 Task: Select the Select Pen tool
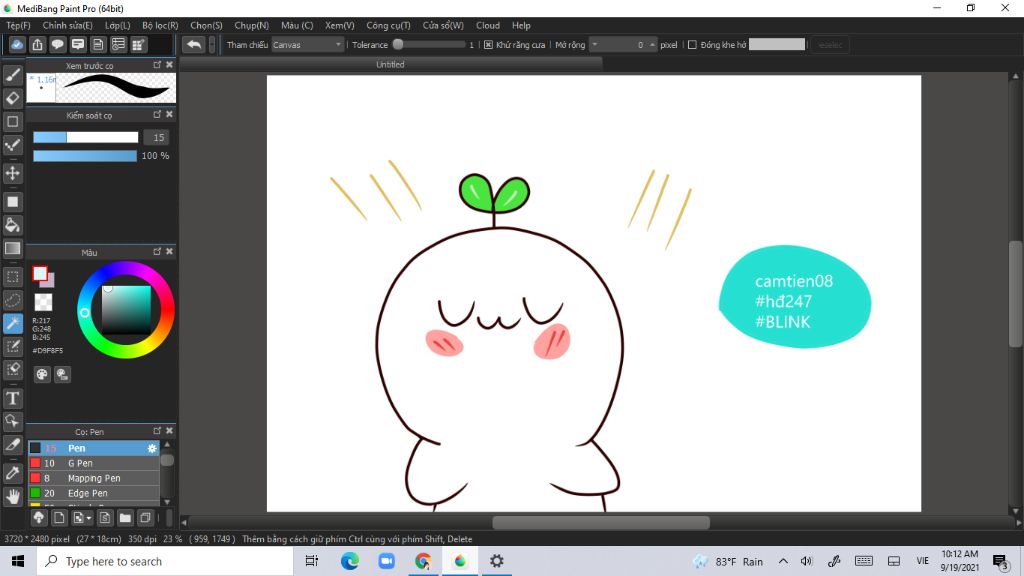12,347
